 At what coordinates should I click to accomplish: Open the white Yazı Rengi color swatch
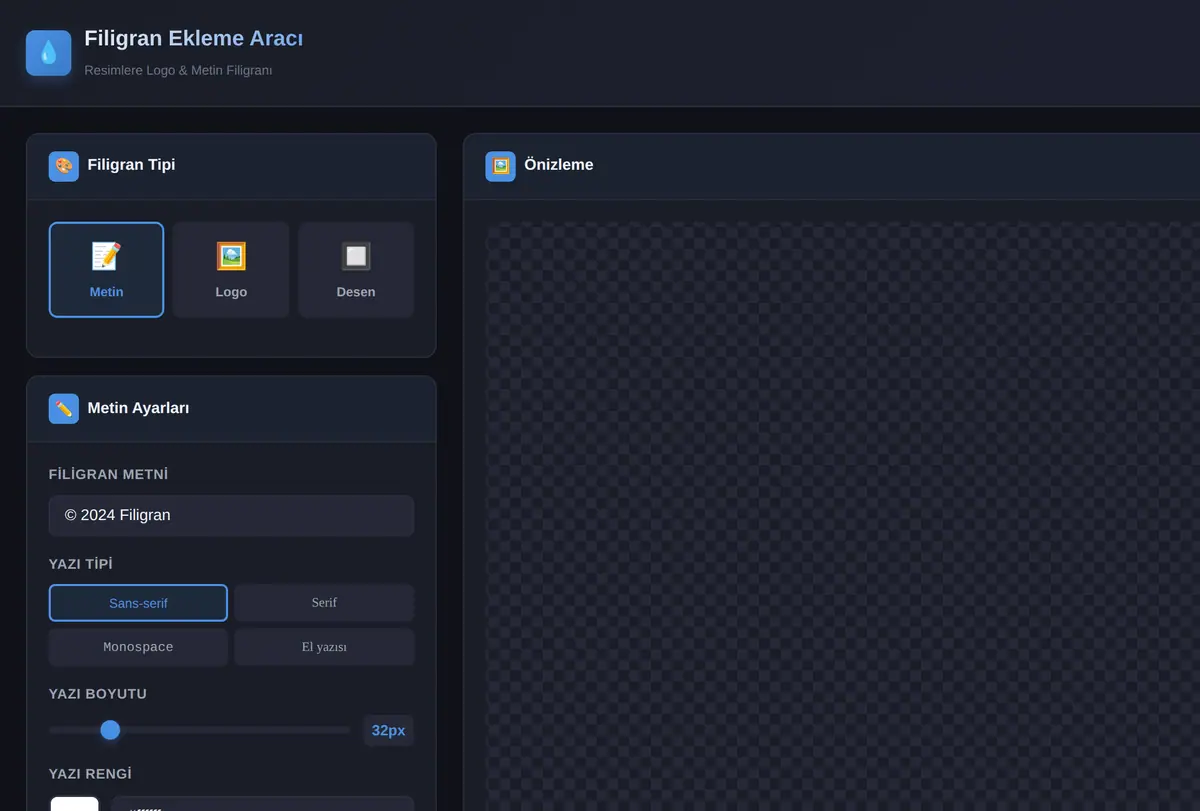75,804
